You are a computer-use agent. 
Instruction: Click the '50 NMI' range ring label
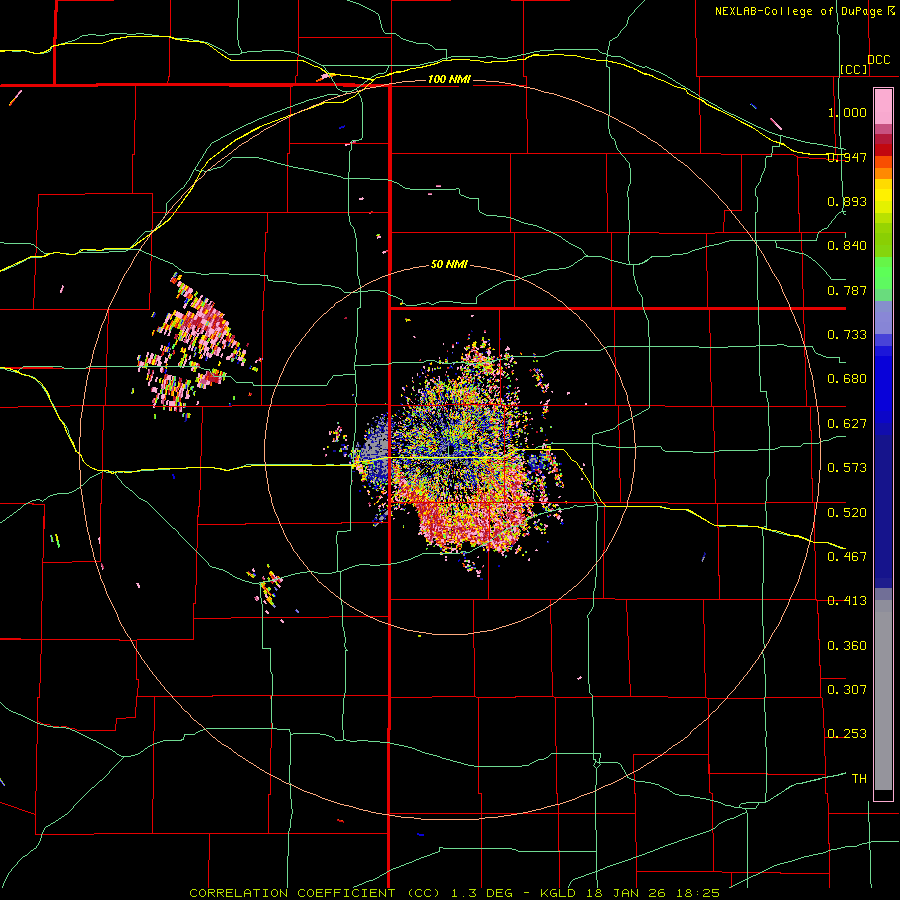[x=449, y=265]
